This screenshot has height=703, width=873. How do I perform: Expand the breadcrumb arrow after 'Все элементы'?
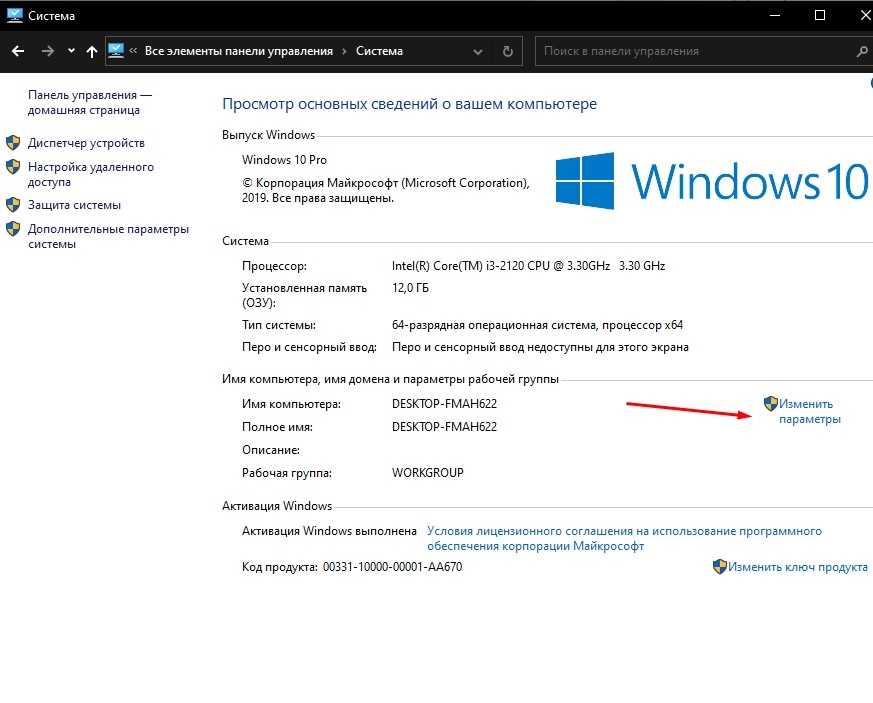(x=344, y=51)
